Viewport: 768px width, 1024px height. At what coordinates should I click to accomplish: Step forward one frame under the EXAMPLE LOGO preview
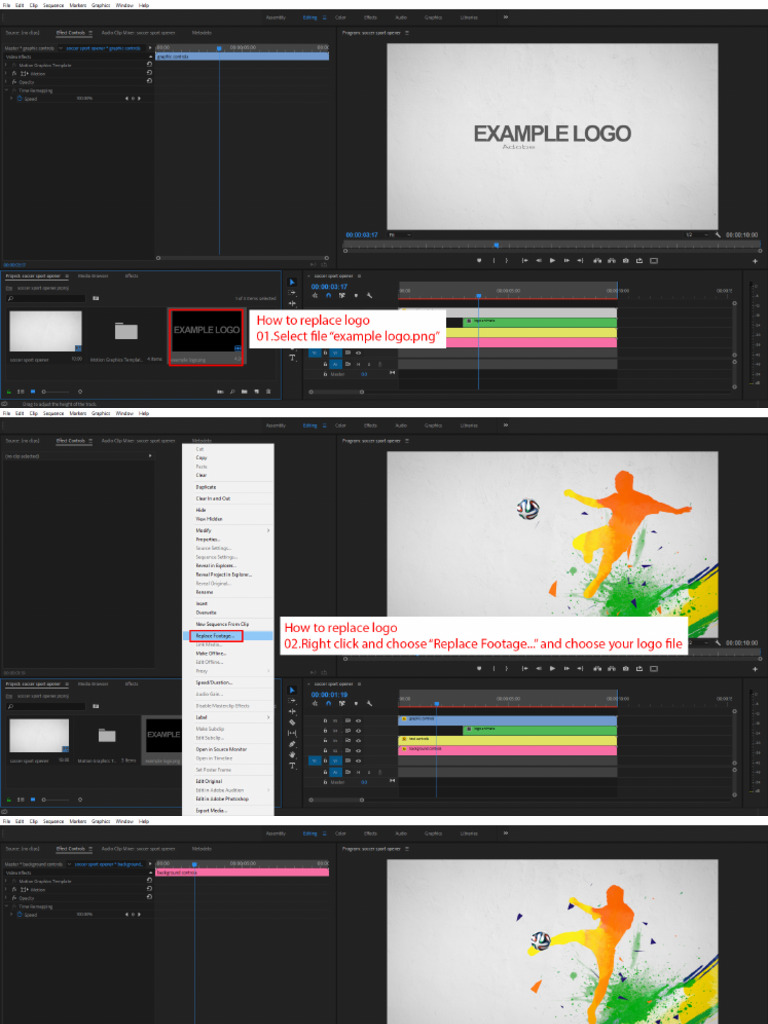566,261
